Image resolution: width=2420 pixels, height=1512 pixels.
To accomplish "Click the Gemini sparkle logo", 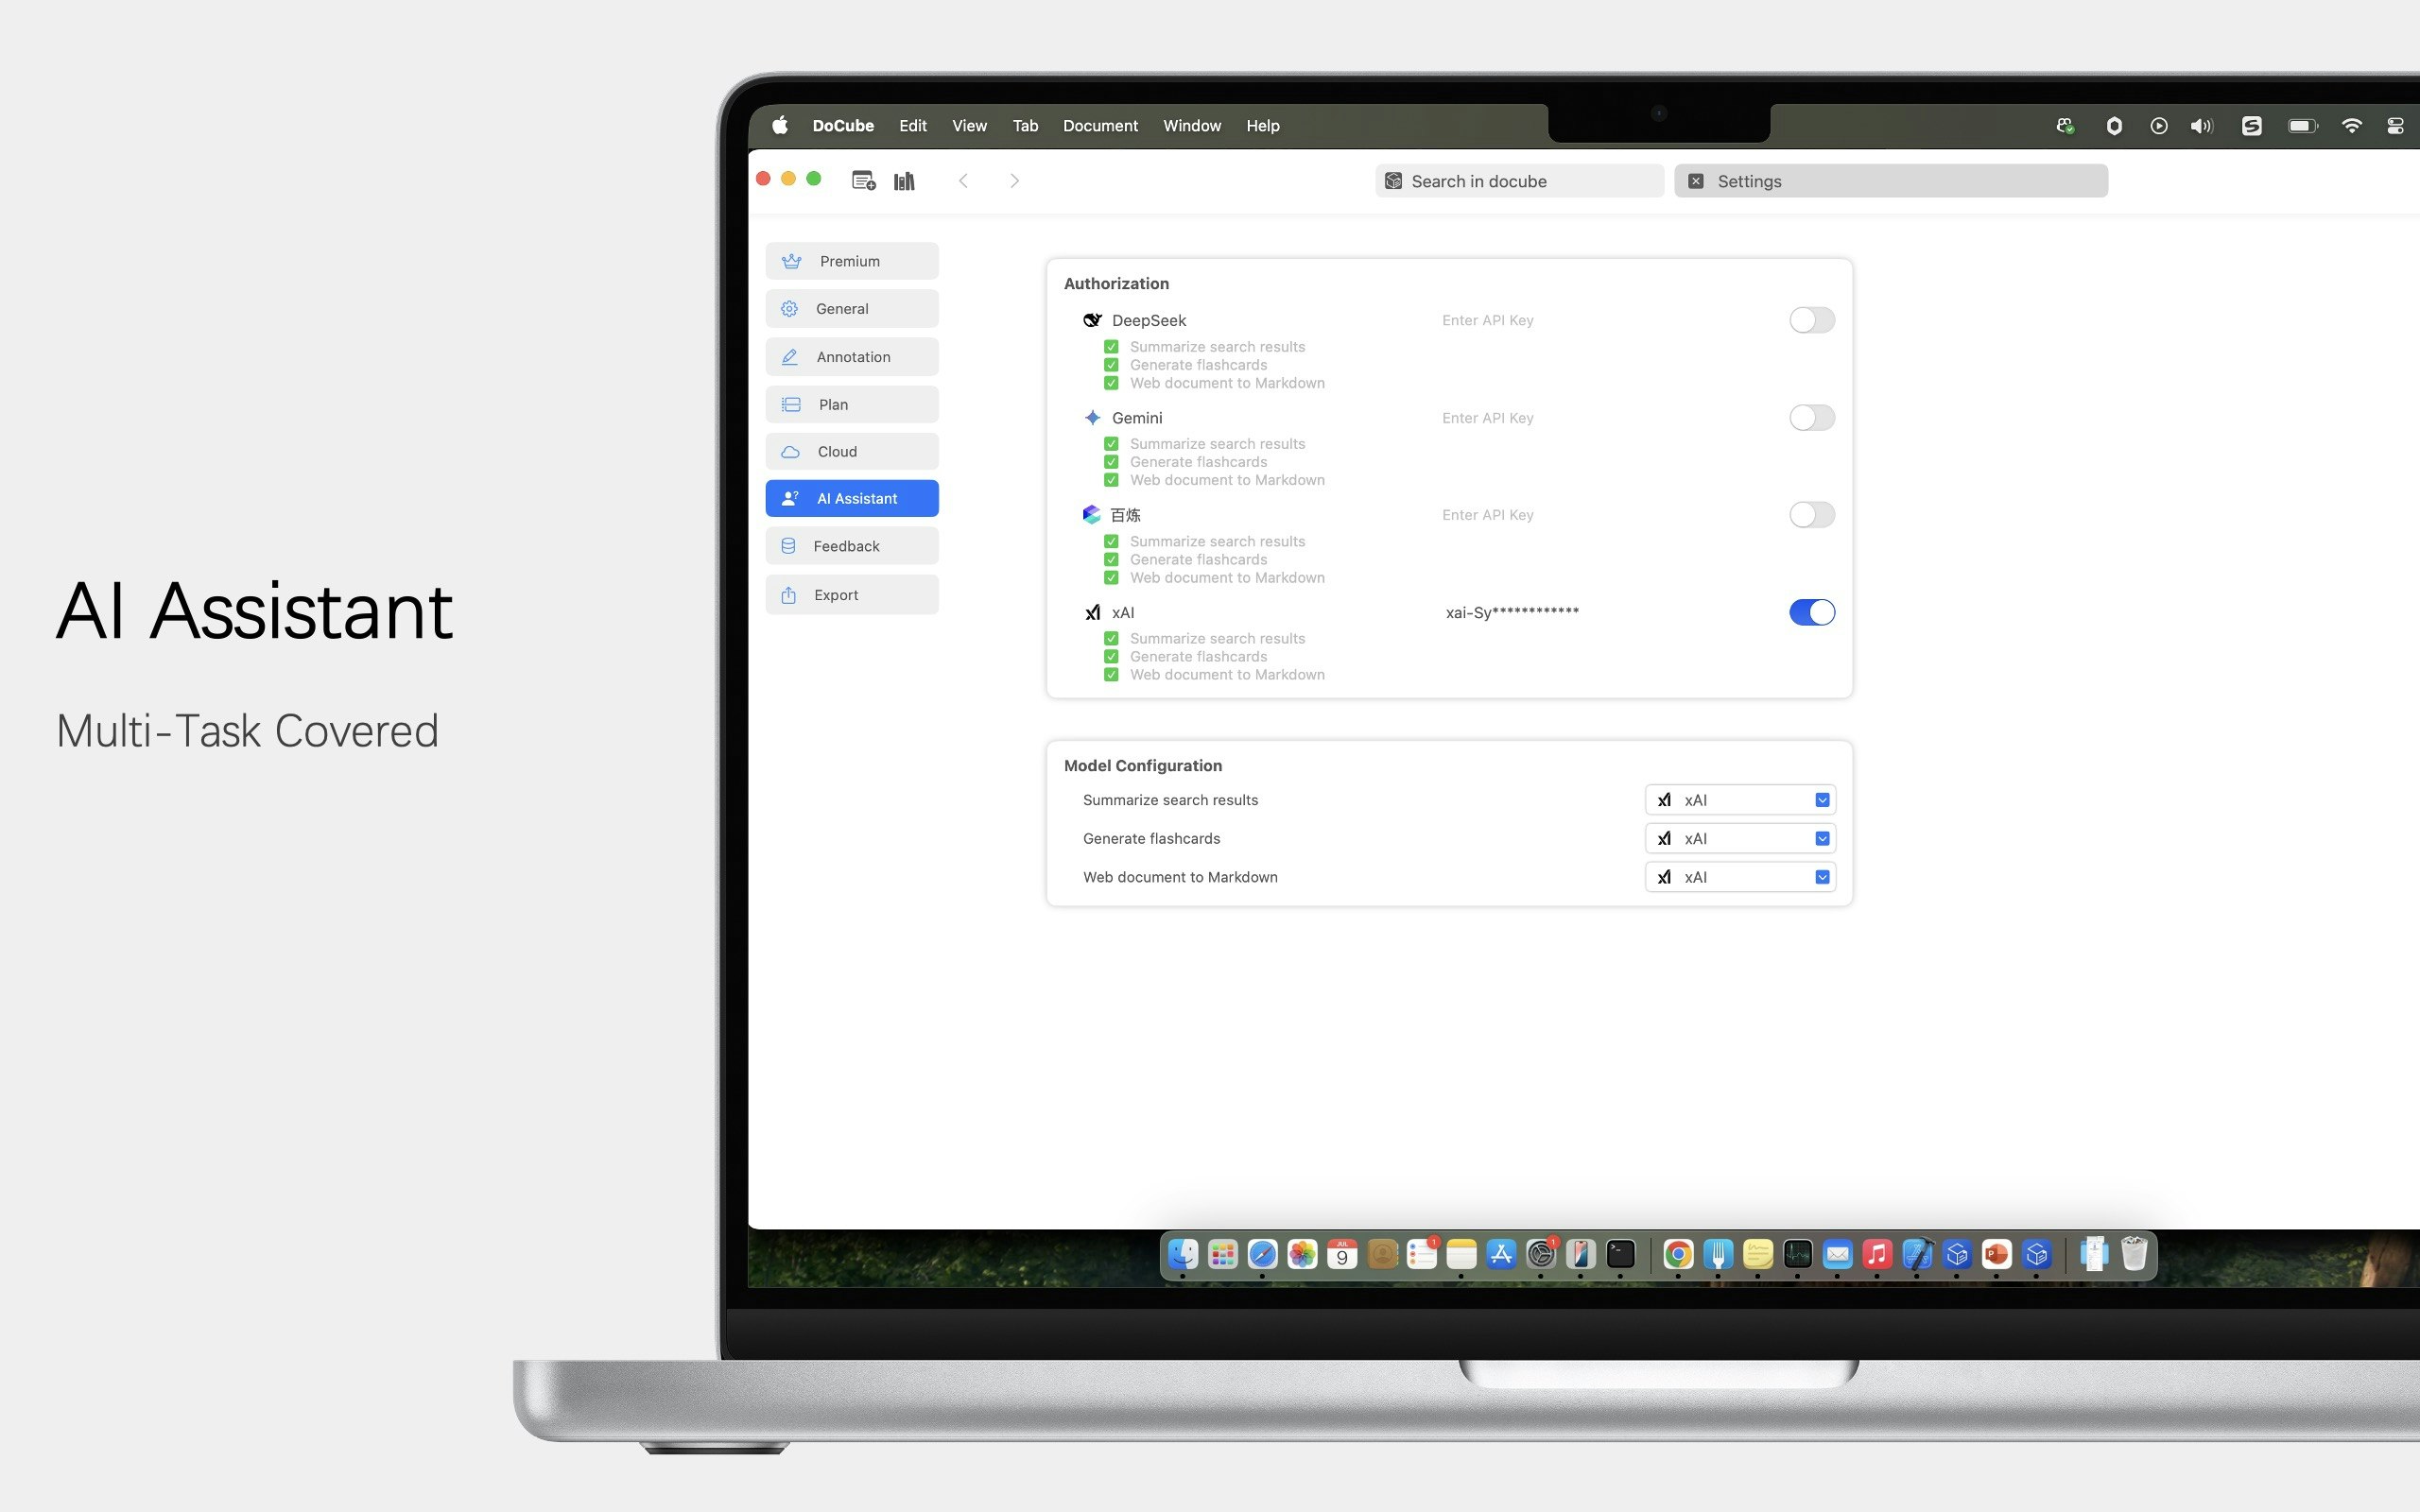I will click(1092, 417).
